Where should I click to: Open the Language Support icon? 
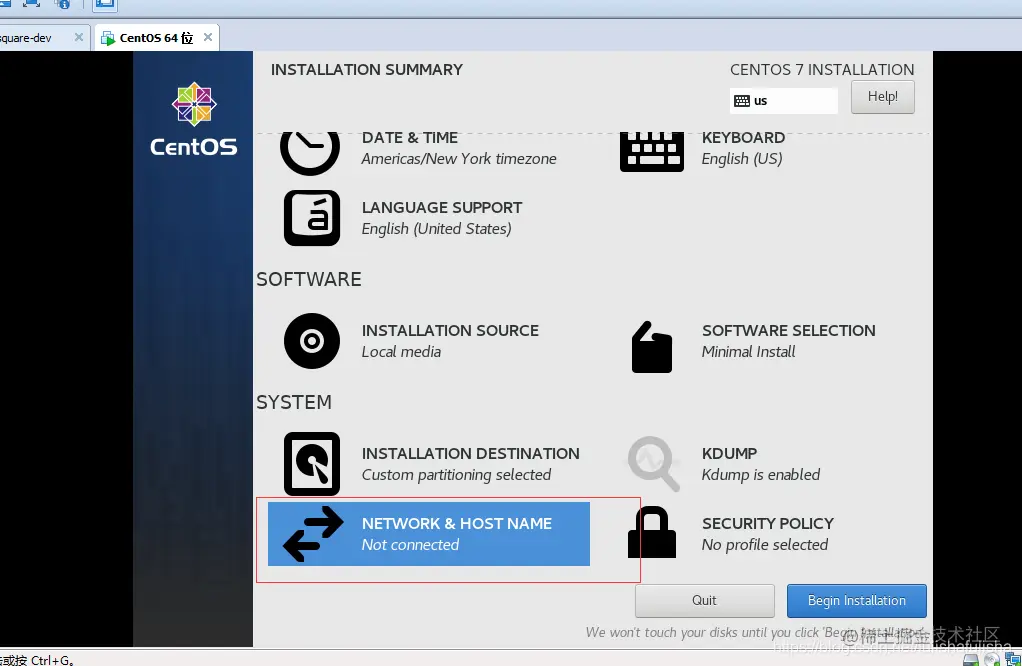[x=312, y=218]
